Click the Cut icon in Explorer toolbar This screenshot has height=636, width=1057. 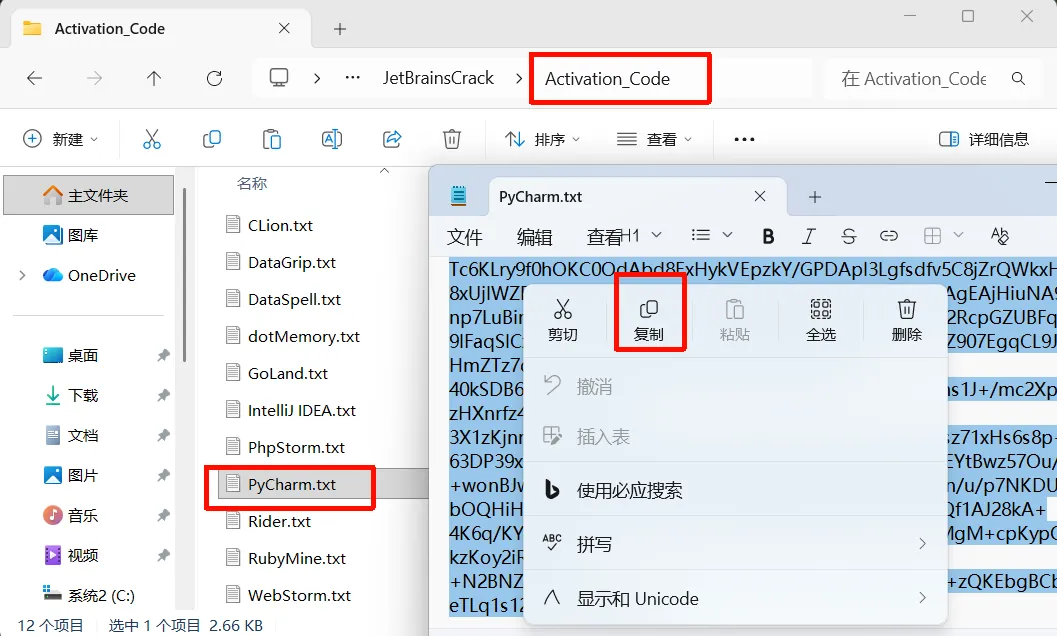pyautogui.click(x=152, y=139)
